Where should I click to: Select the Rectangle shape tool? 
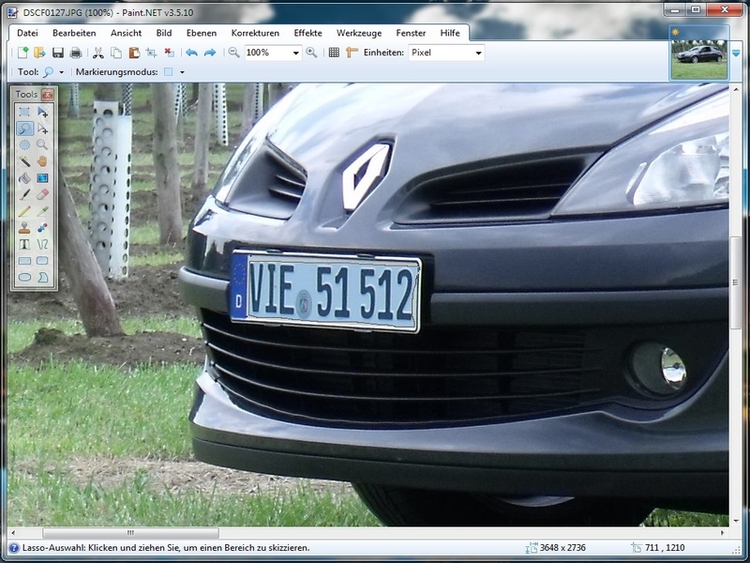click(24, 261)
